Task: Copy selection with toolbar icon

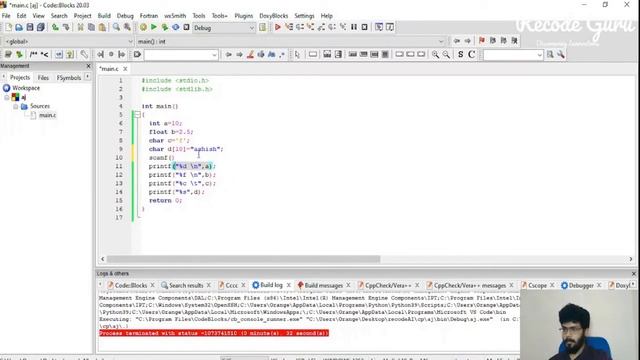Action: (91, 27)
